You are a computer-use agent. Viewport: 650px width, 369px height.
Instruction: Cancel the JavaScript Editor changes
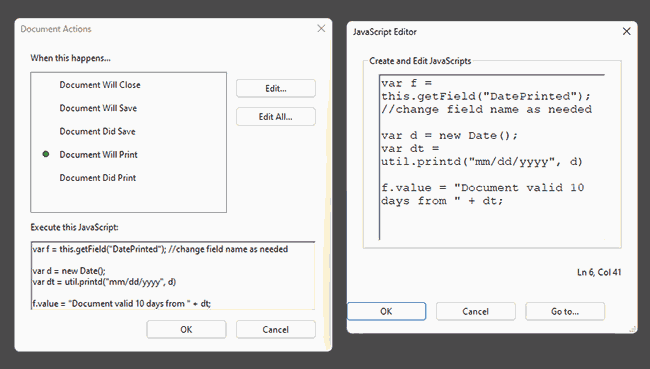pos(475,311)
